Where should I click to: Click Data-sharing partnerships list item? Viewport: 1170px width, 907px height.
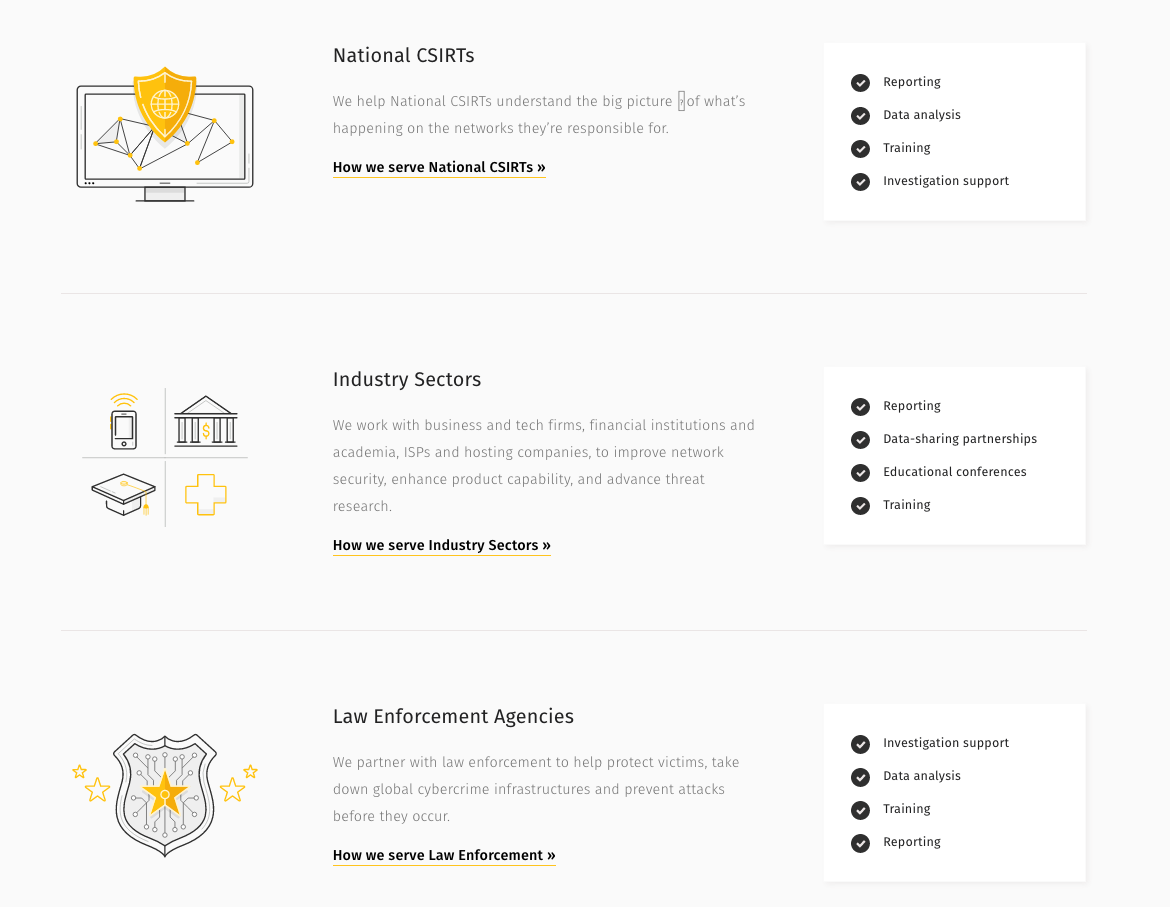tap(959, 439)
